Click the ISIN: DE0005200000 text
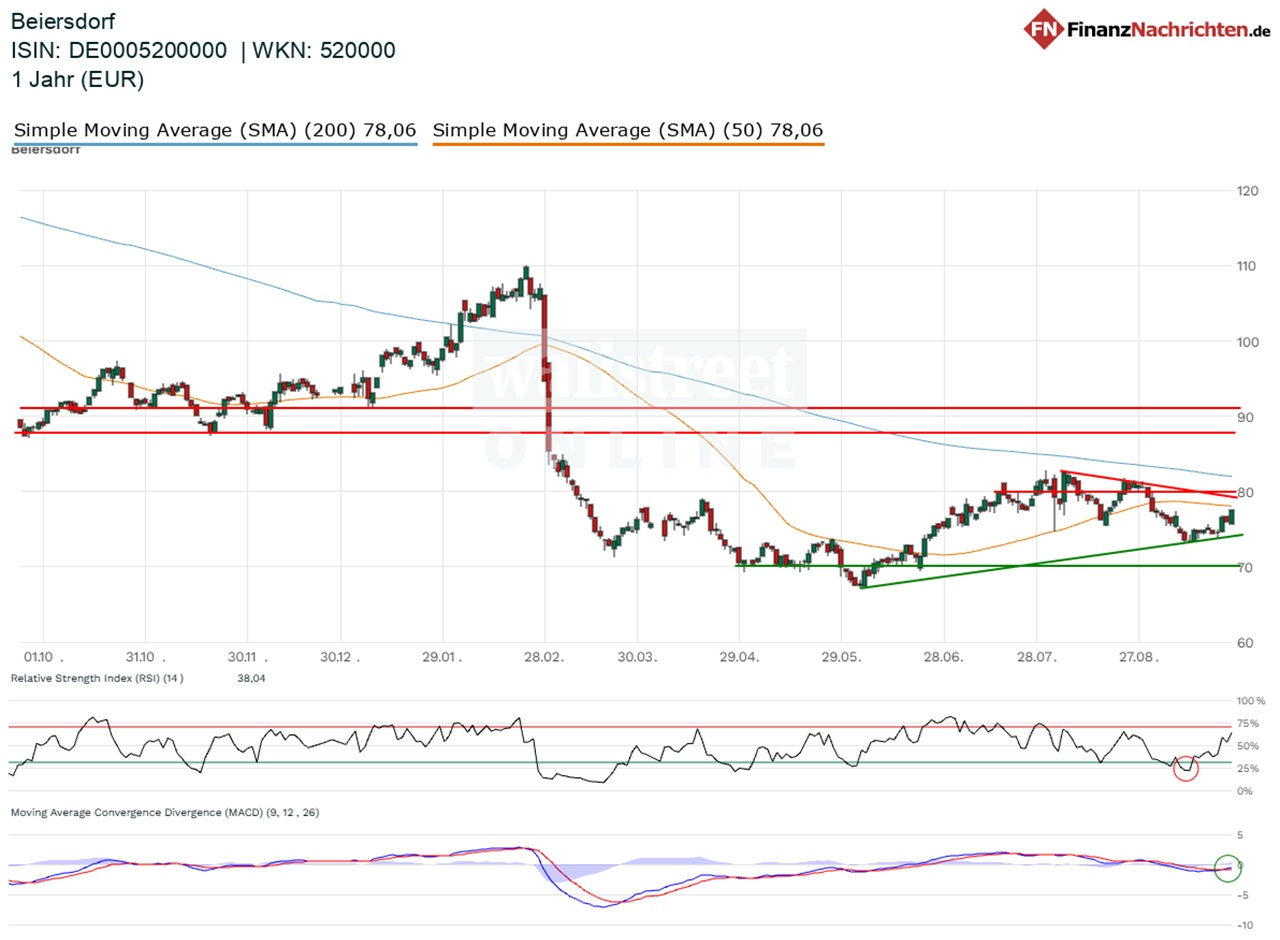The height and width of the screenshot is (940, 1280). pos(119,50)
